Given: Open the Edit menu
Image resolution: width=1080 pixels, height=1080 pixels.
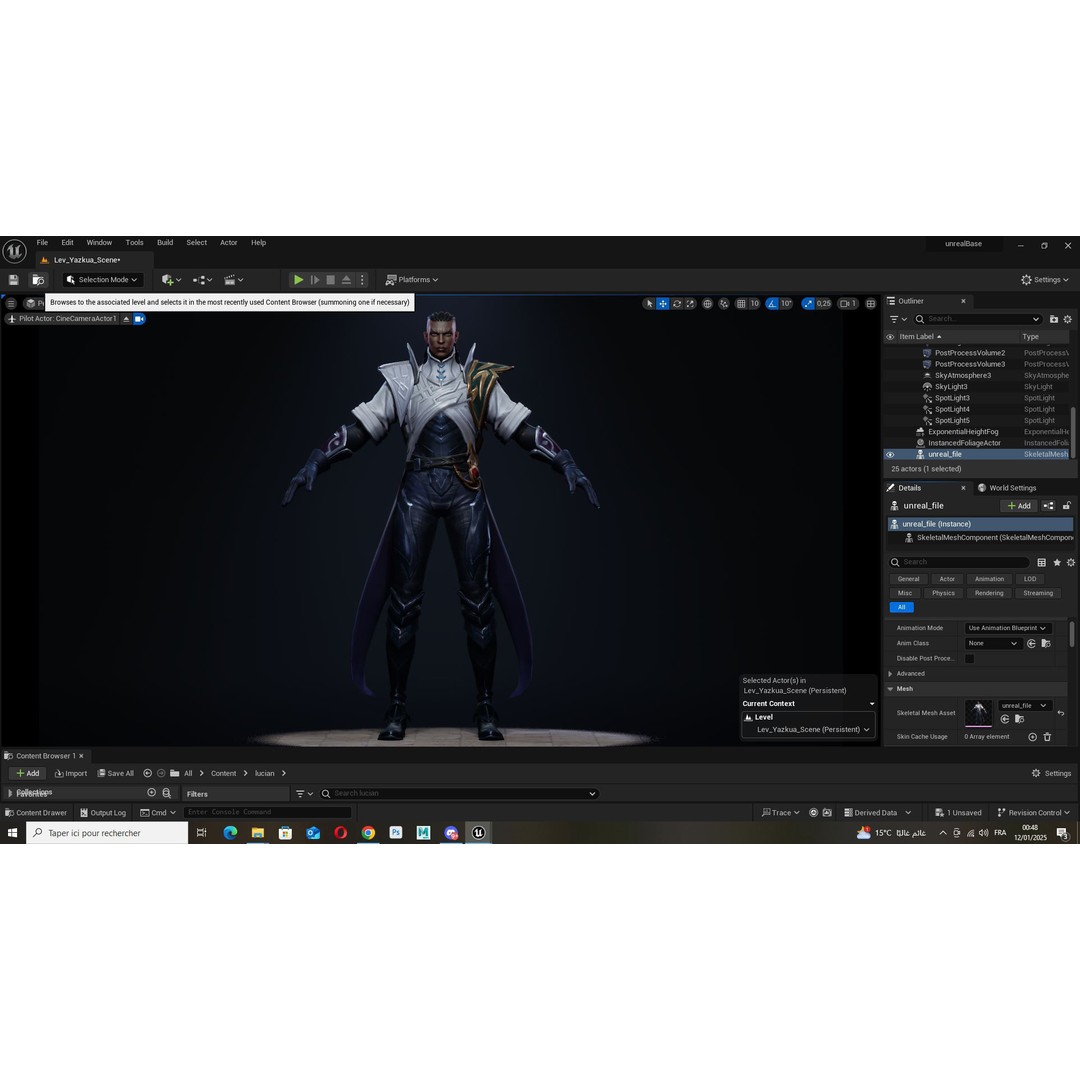Looking at the screenshot, I should click(x=68, y=242).
